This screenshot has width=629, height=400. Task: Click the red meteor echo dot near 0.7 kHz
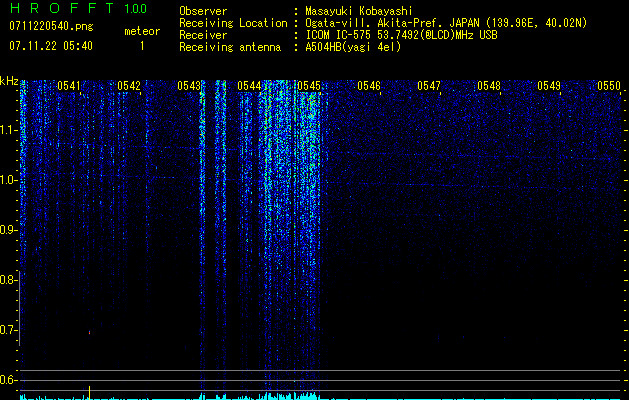coord(89,333)
